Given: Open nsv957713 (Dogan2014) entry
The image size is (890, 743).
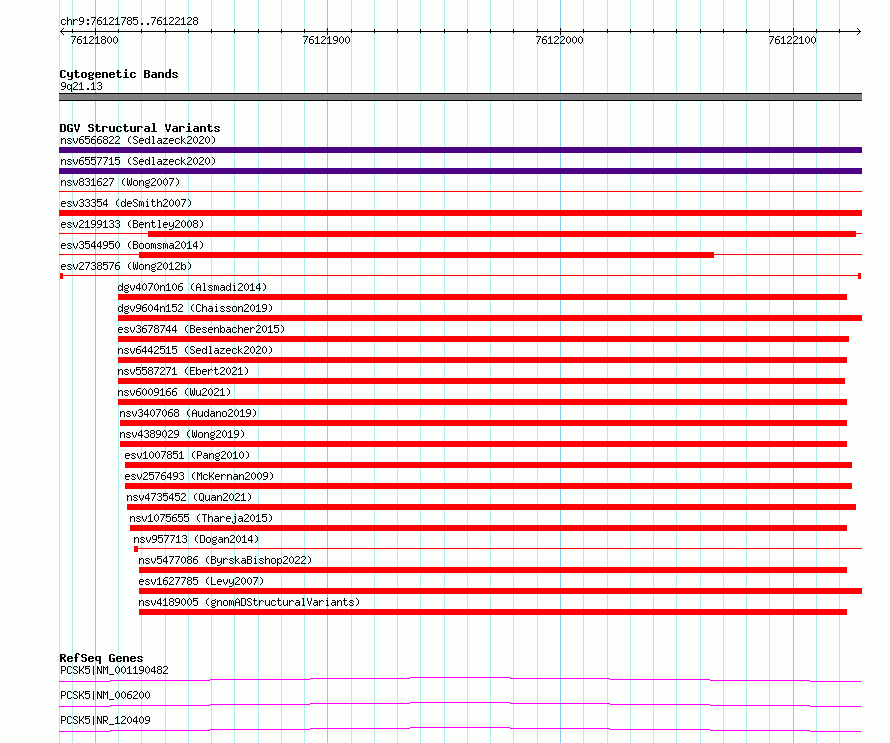Looking at the screenshot, I should [x=196, y=539].
